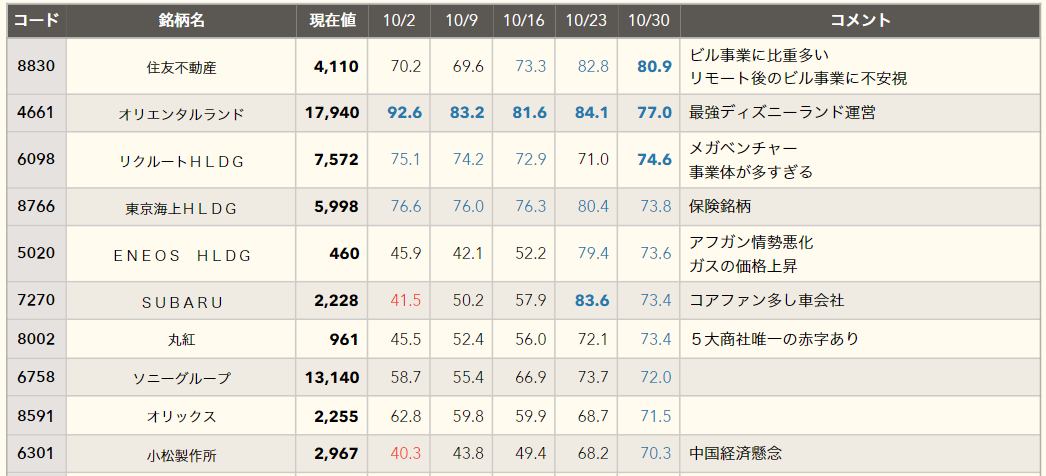Click the 74.6 value
The height and width of the screenshot is (476, 1046).
tap(654, 160)
